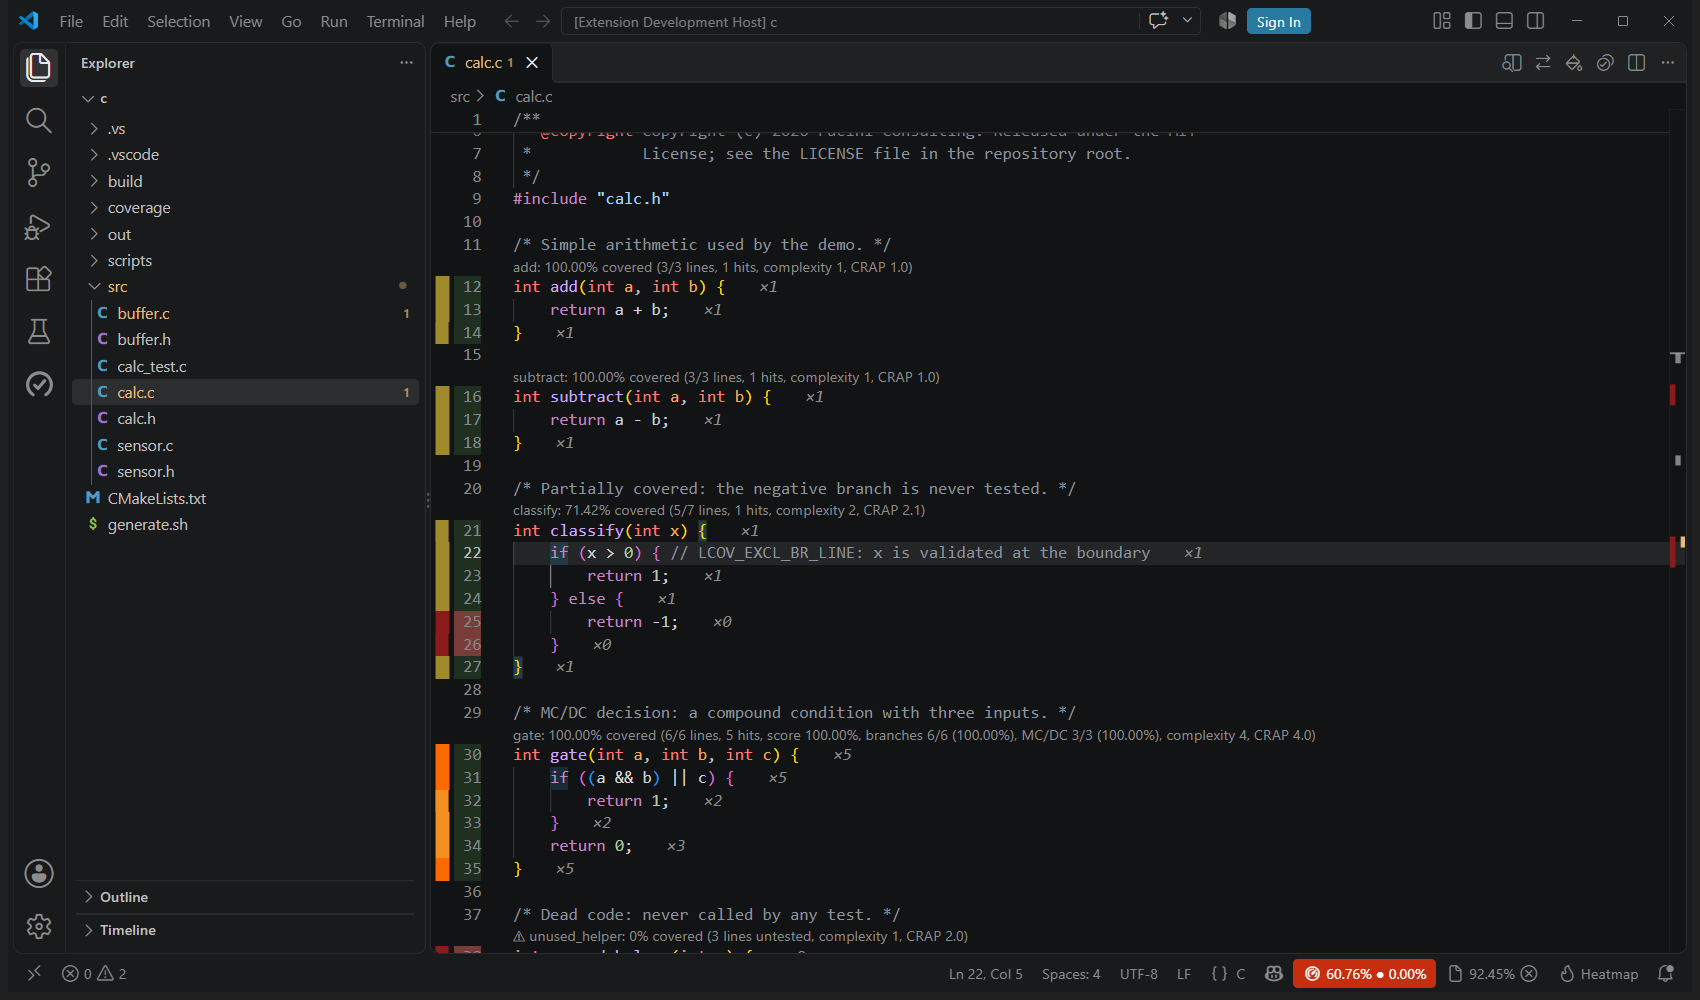Collapse the src folder
This screenshot has height=1000, width=1700.
(x=245, y=287)
